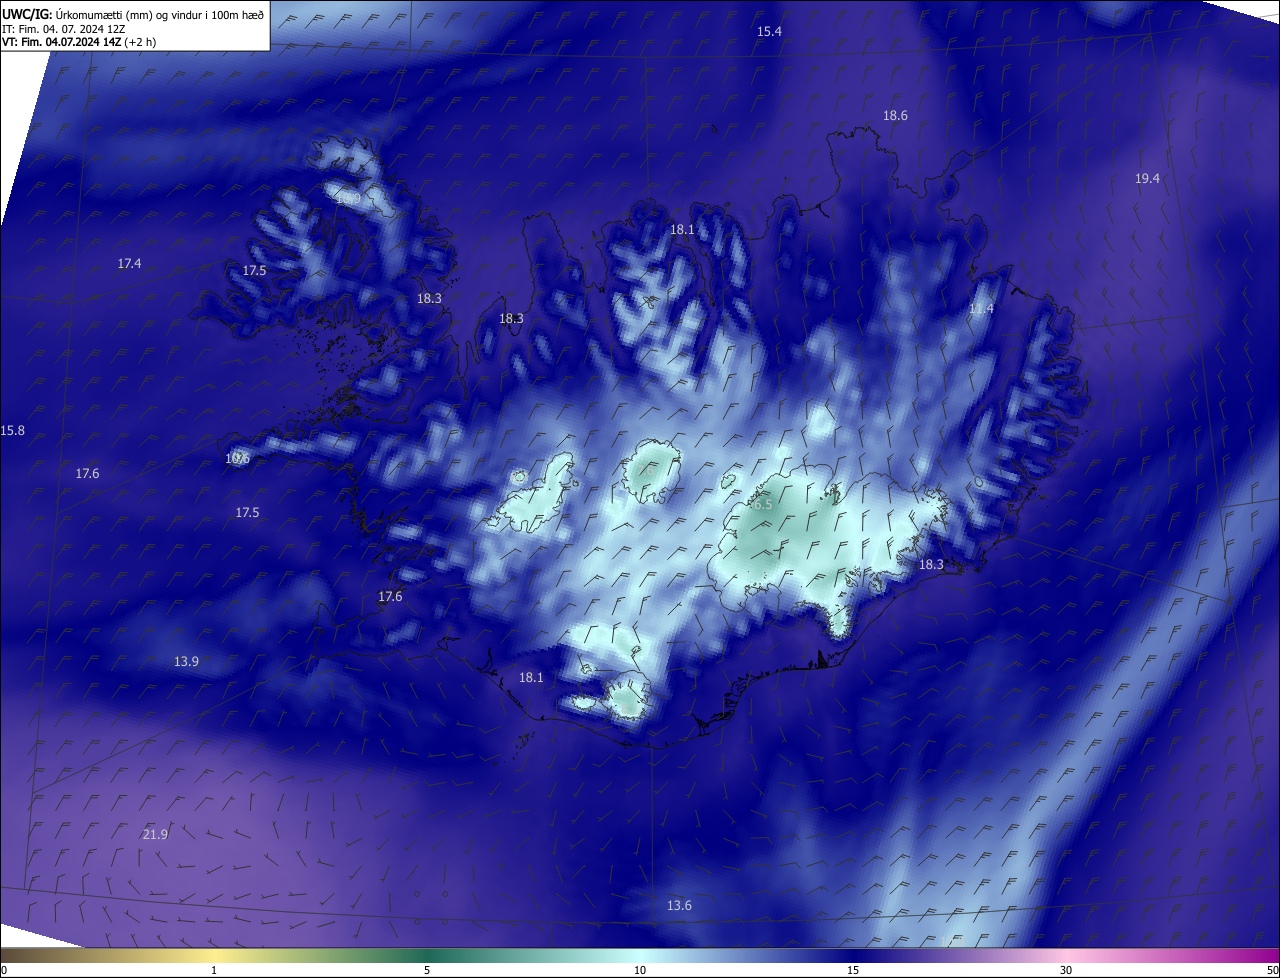Click the color scale tick labeled 5
This screenshot has height=978, width=1280.
(x=427, y=970)
